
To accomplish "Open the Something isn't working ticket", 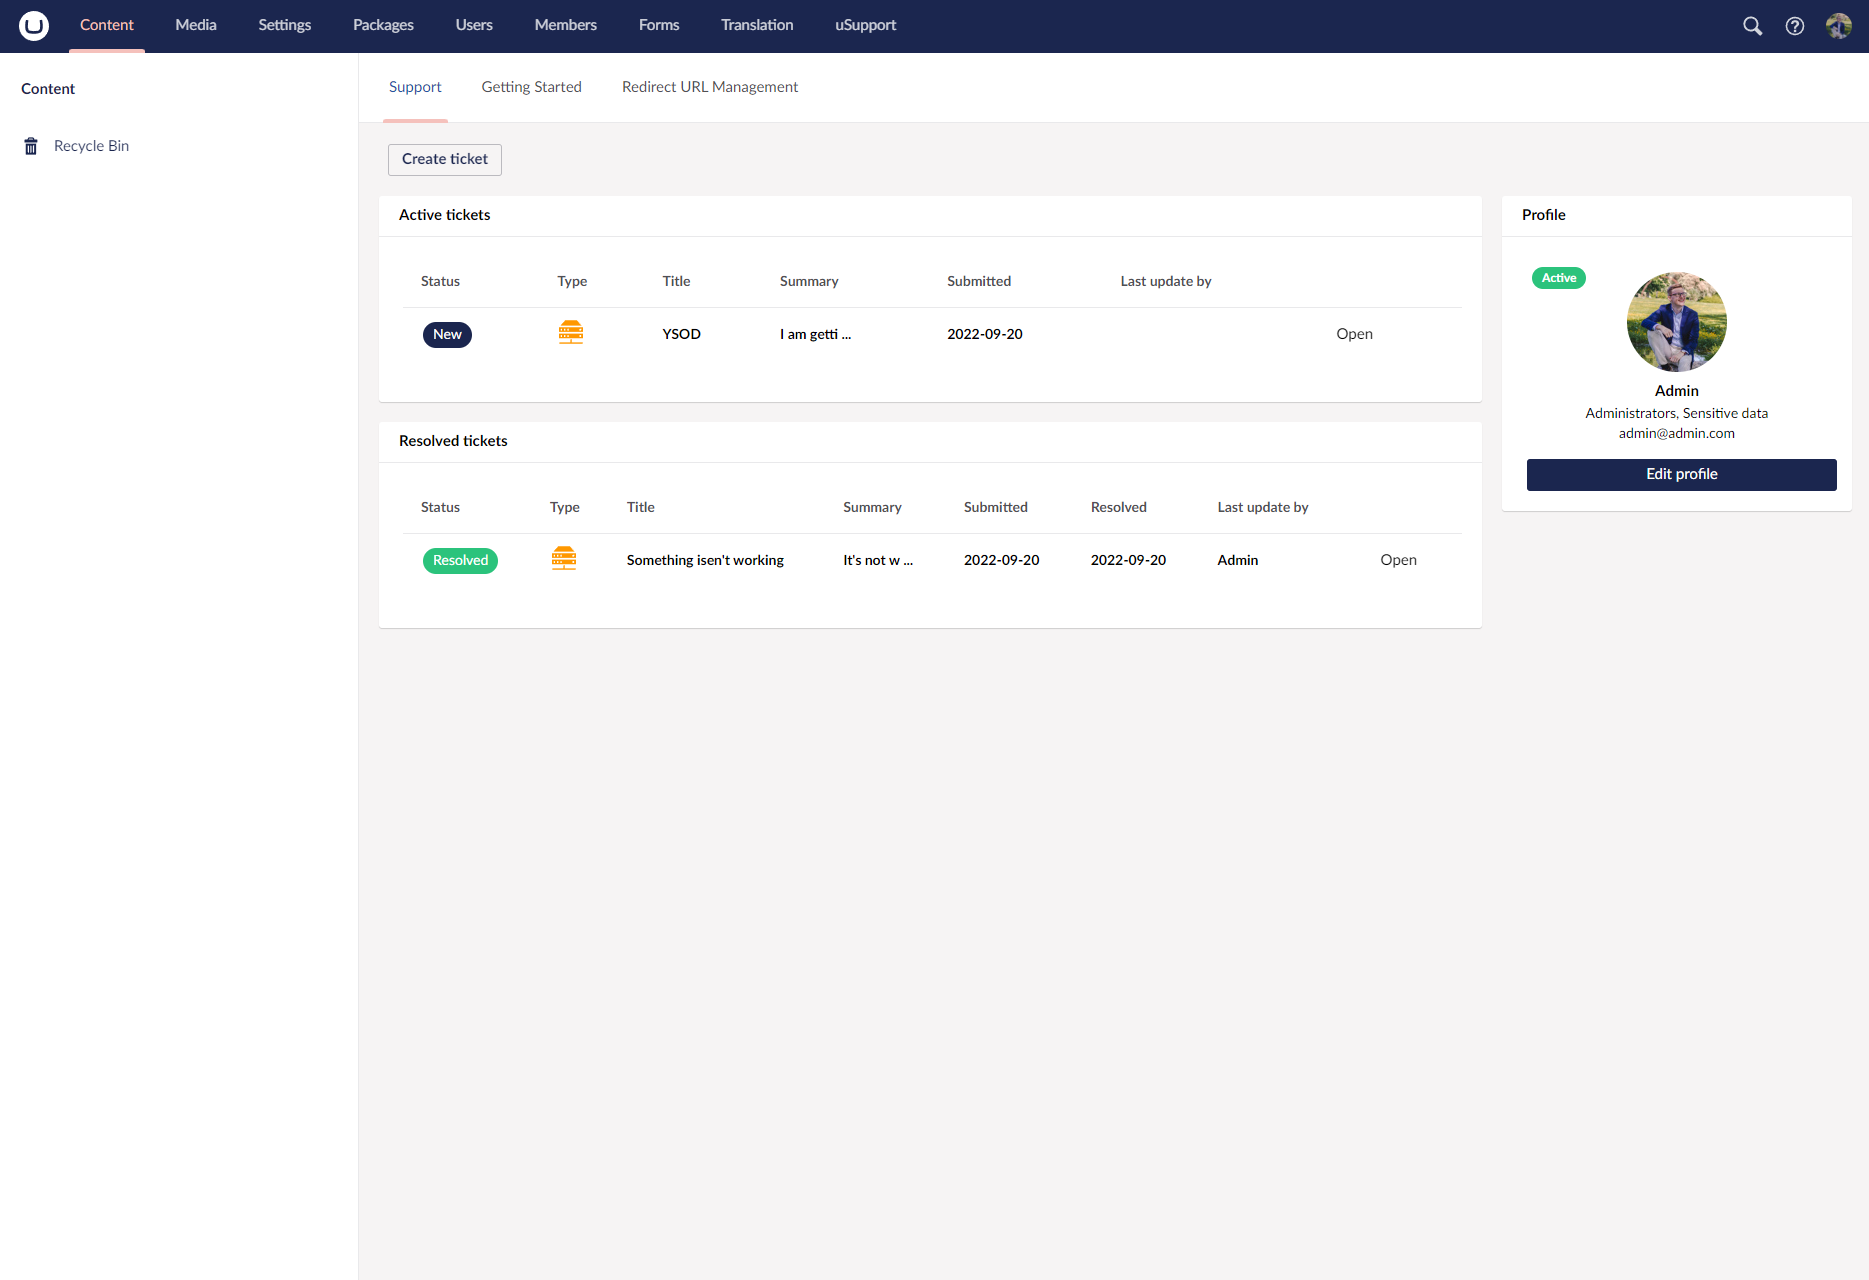I will (x=1399, y=560).
